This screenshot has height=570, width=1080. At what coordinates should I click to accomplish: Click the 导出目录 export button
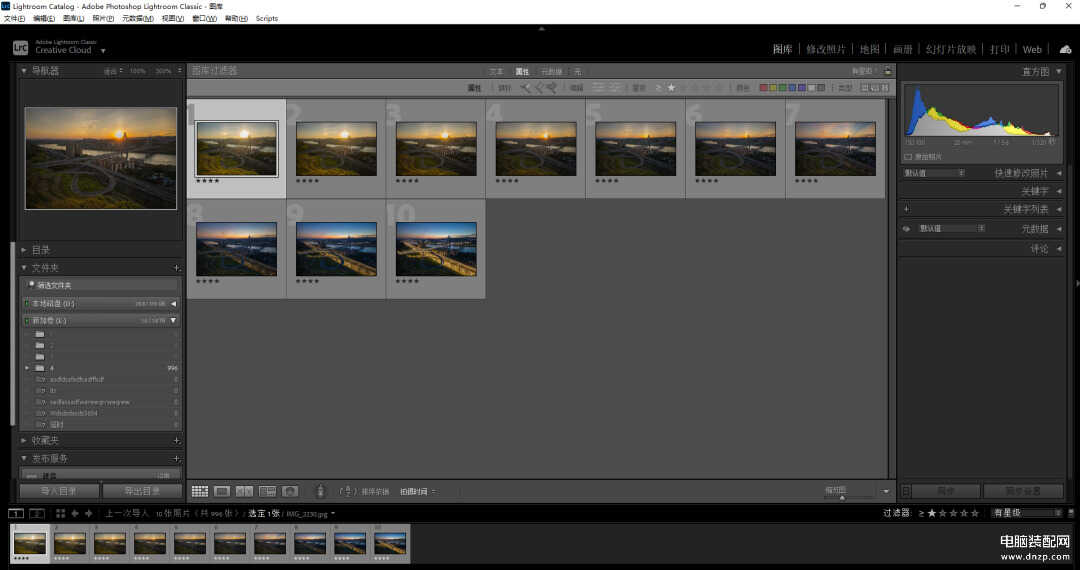(141, 491)
